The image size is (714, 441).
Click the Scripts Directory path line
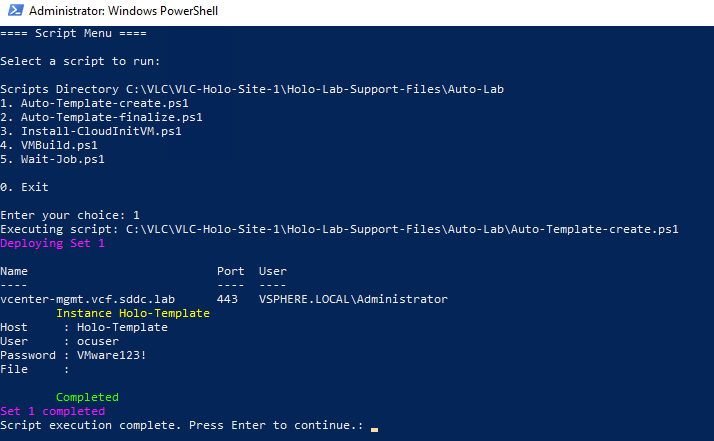pyautogui.click(x=252, y=89)
